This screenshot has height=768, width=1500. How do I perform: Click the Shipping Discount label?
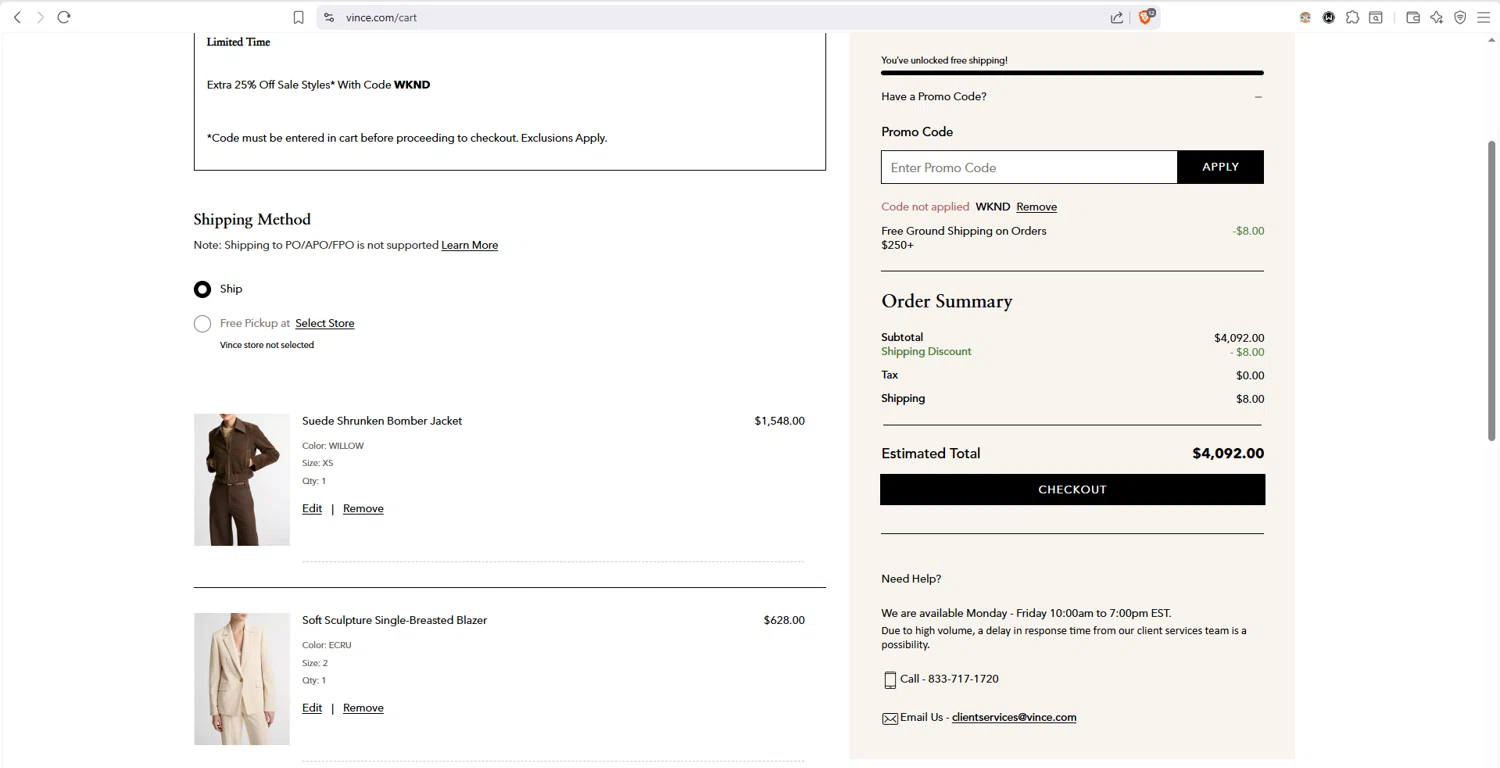(x=926, y=351)
